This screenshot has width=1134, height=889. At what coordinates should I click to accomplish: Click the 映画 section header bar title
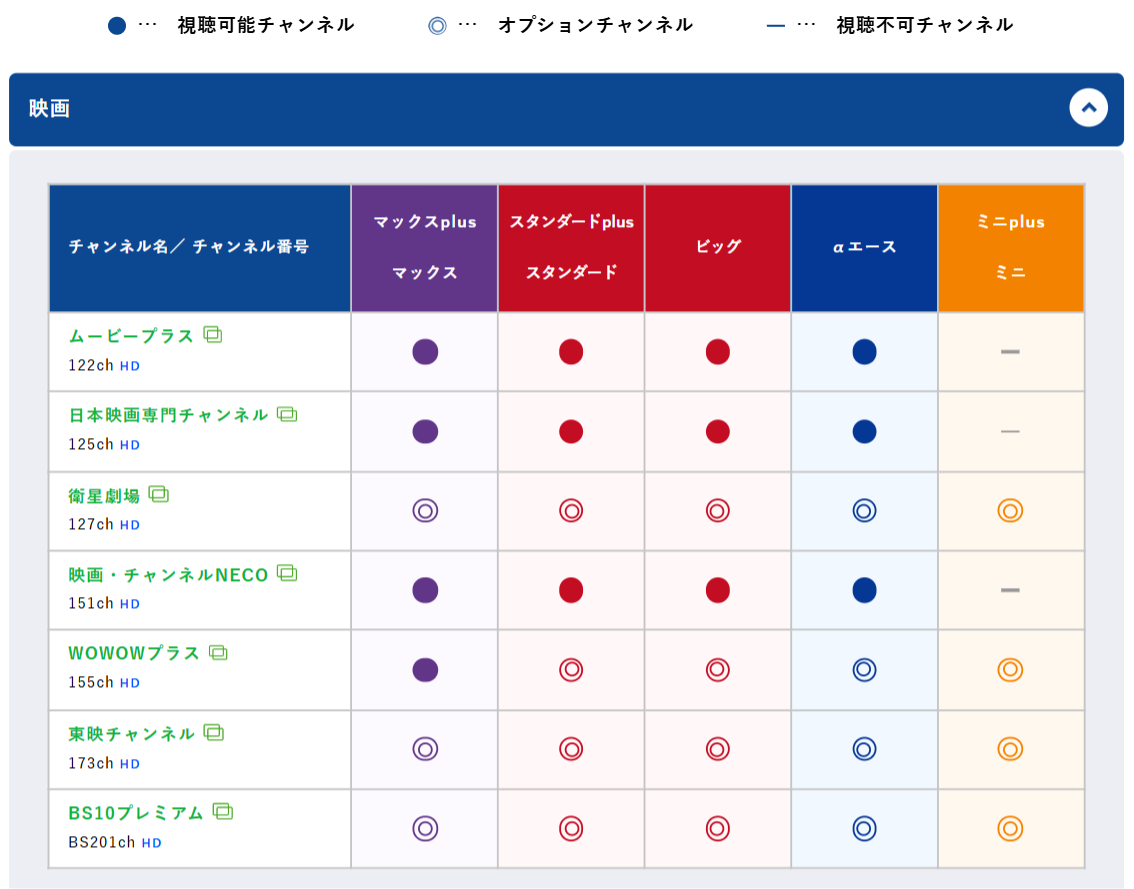click(x=49, y=109)
